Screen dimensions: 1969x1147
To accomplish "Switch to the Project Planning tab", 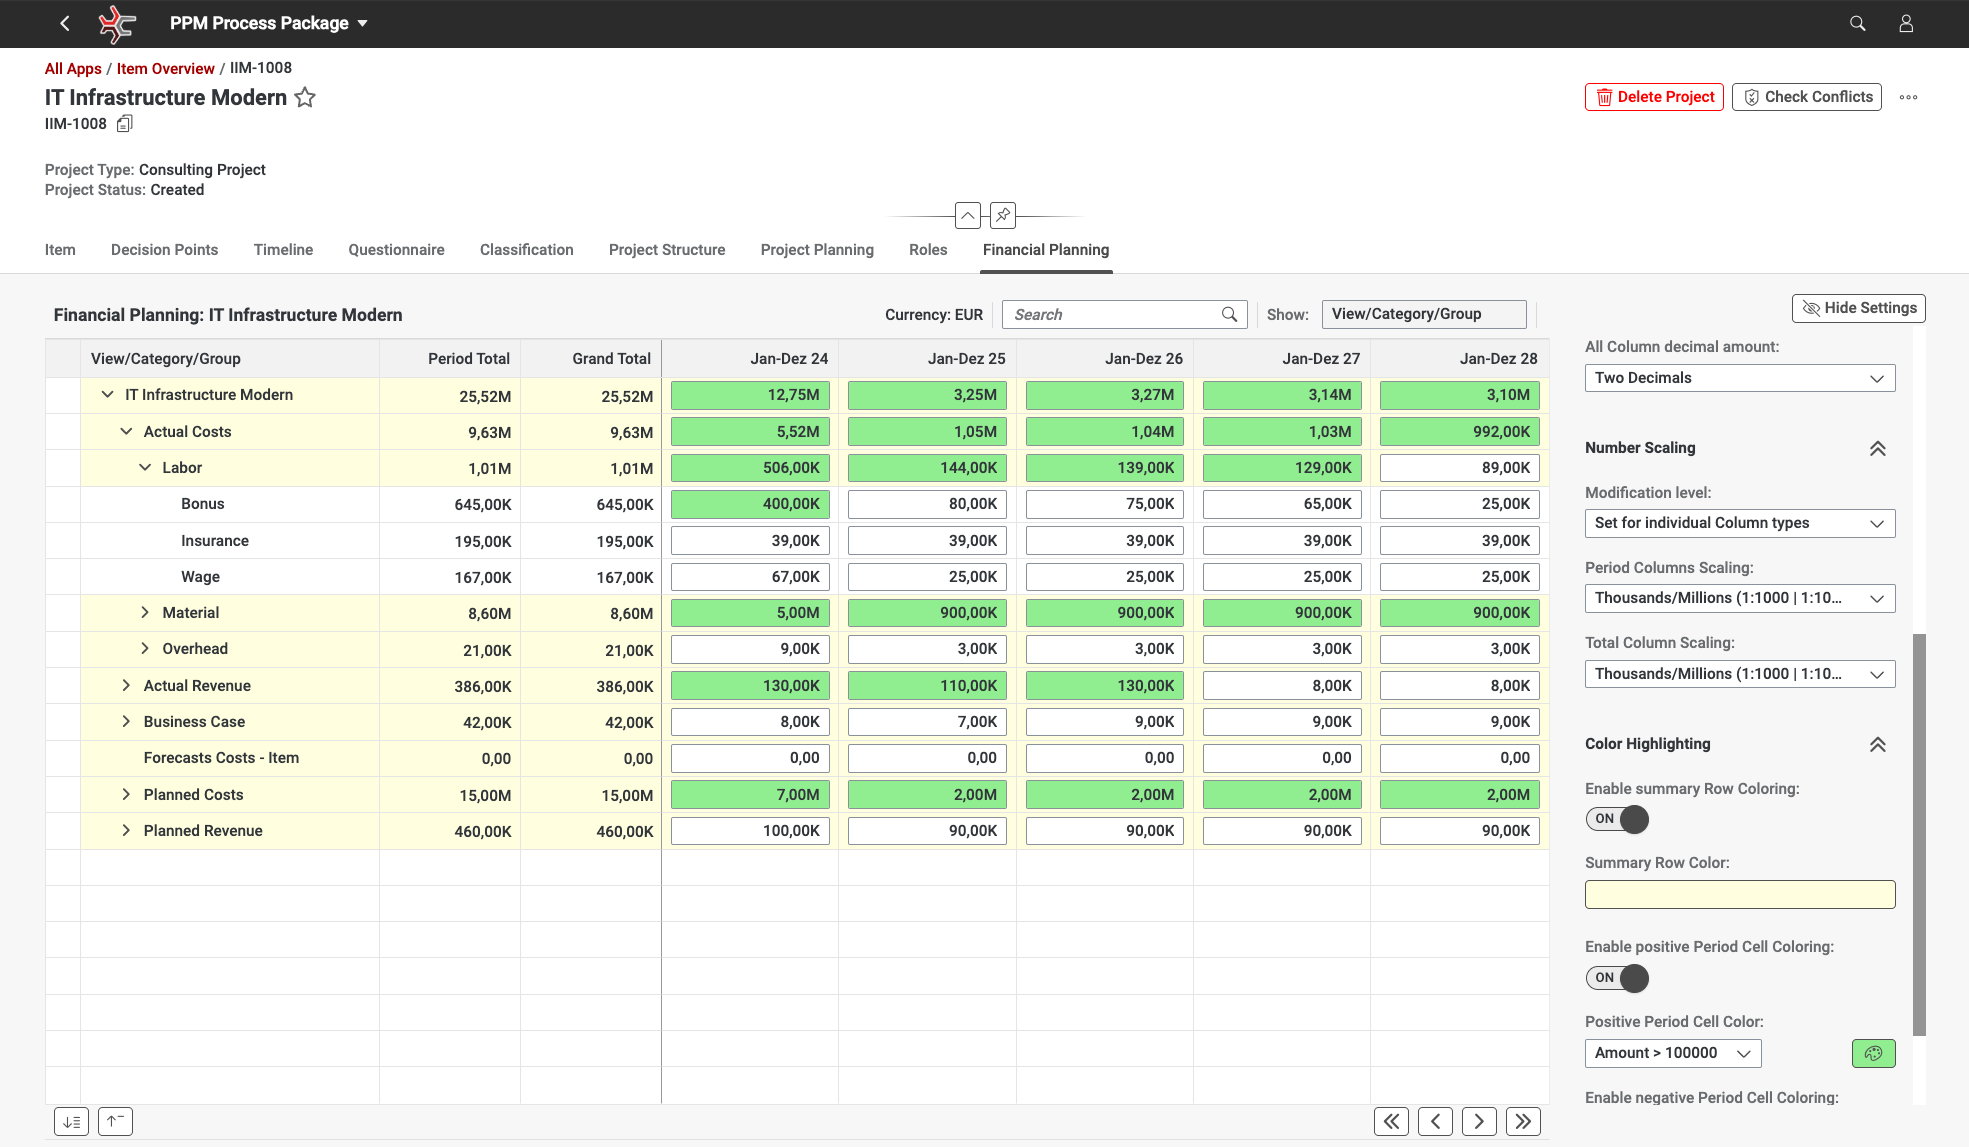I will coord(816,250).
